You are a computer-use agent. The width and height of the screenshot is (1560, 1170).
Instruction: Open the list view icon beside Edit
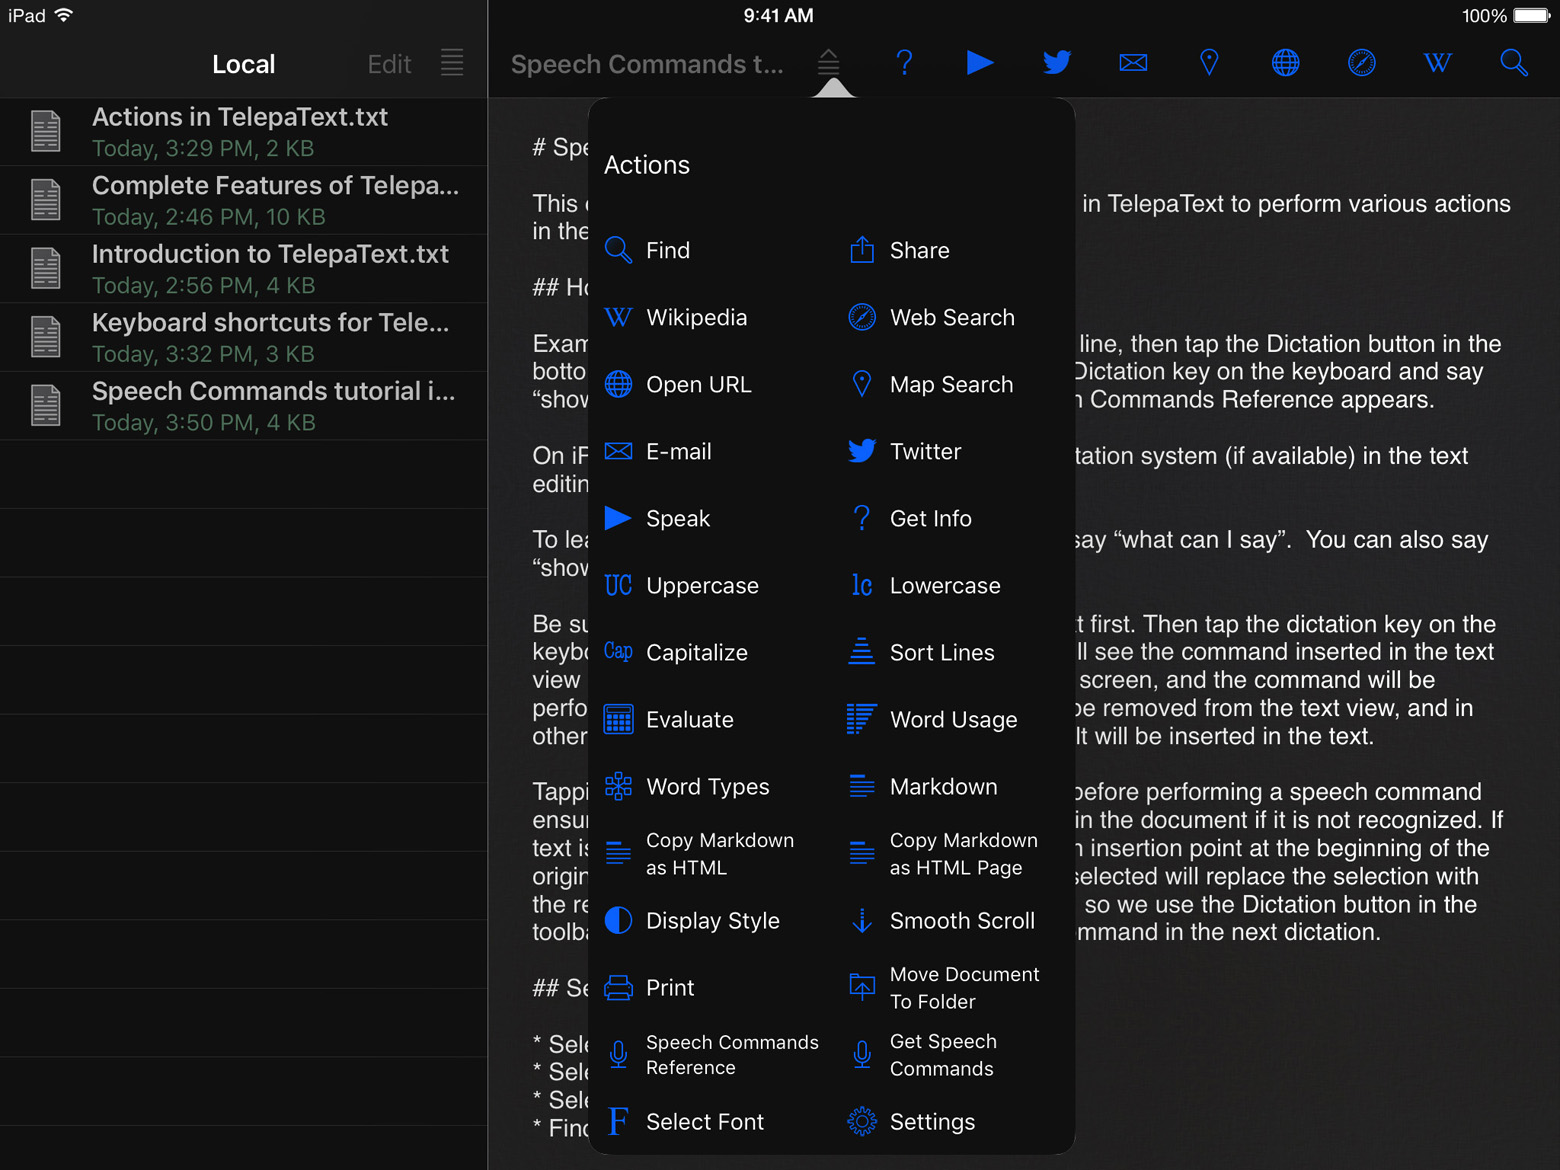452,63
